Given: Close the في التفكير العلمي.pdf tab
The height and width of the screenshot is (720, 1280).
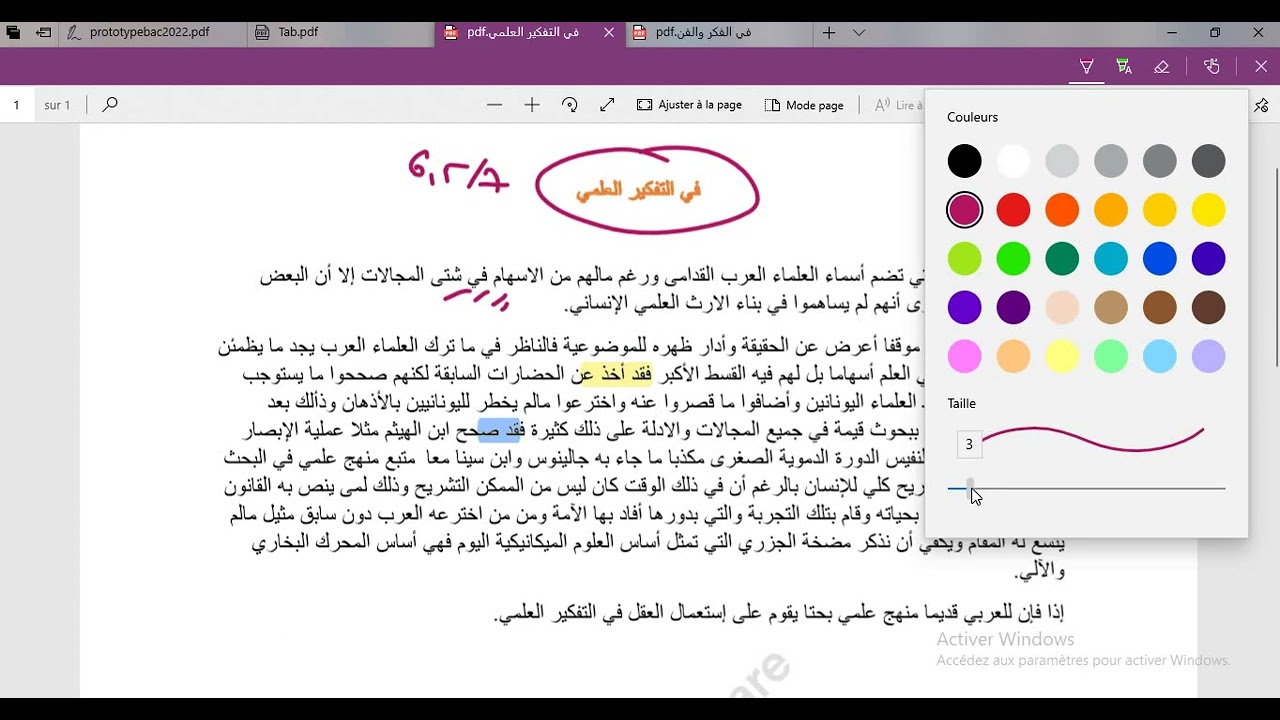Looking at the screenshot, I should coord(609,32).
